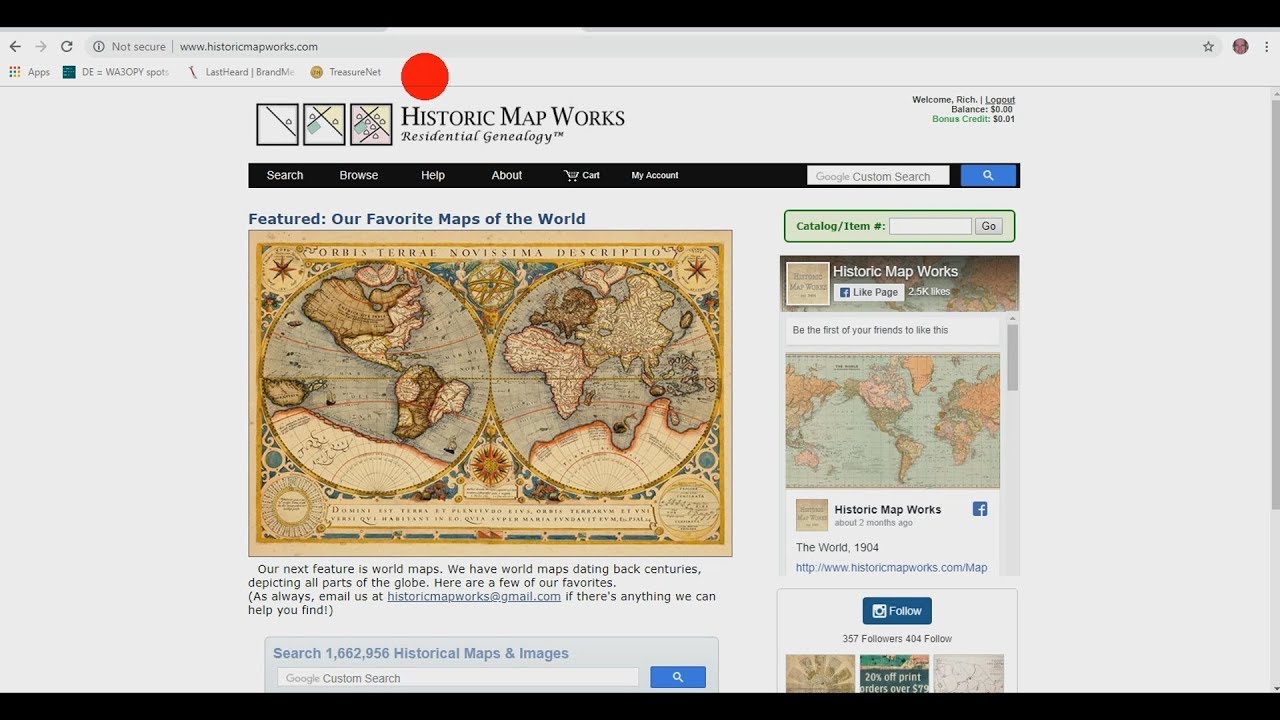1280x720 pixels.
Task: Click the Historic Map Works Facebook title
Action: (895, 271)
